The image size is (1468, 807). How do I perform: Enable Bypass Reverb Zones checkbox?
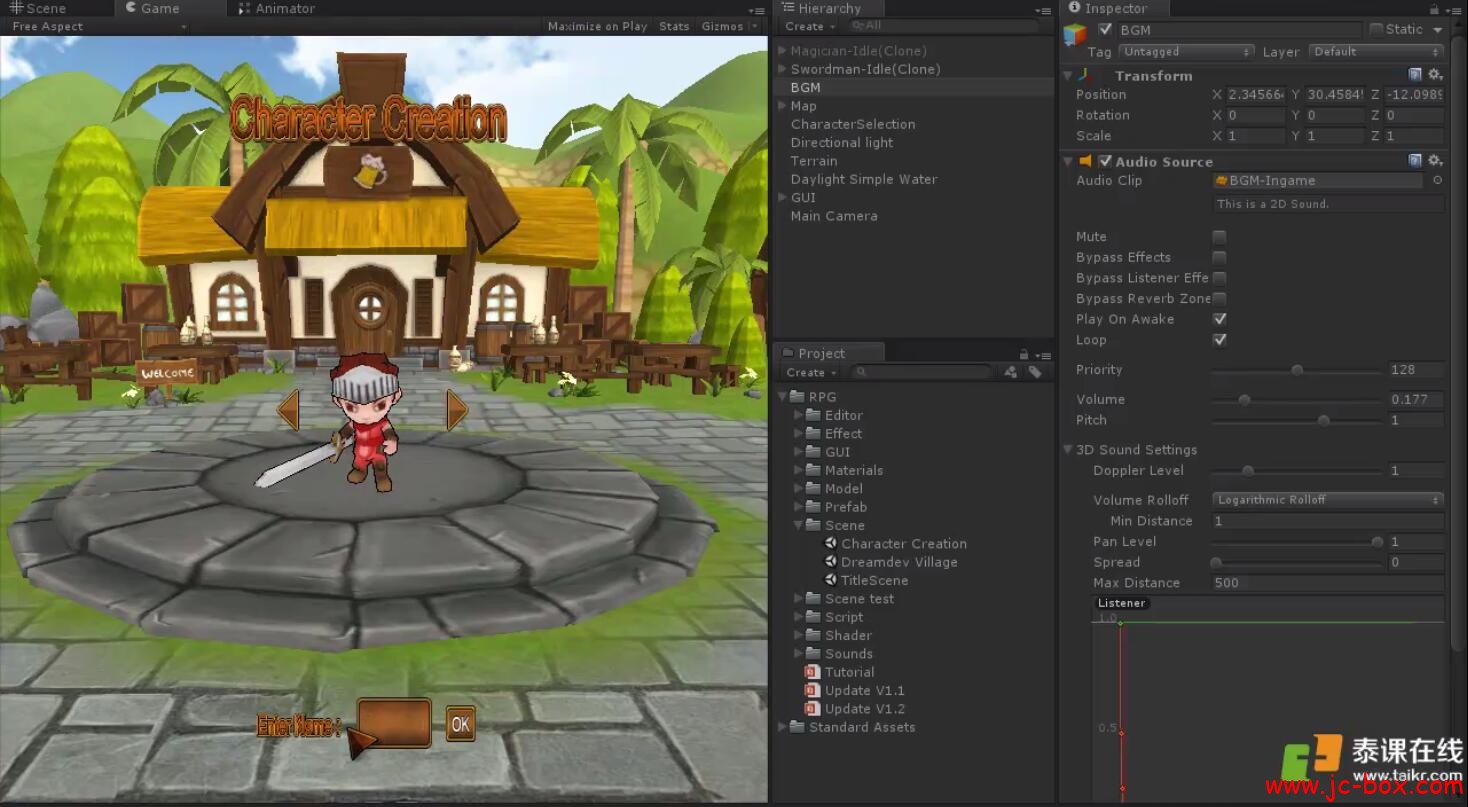pos(1219,299)
